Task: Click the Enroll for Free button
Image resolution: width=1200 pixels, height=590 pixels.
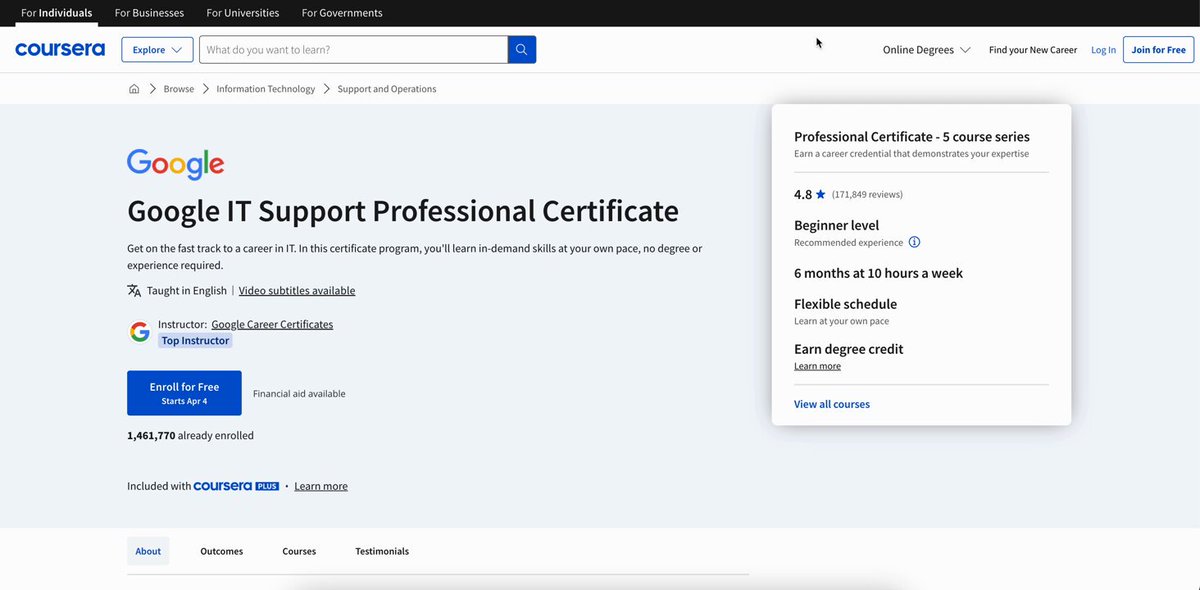Action: (184, 393)
